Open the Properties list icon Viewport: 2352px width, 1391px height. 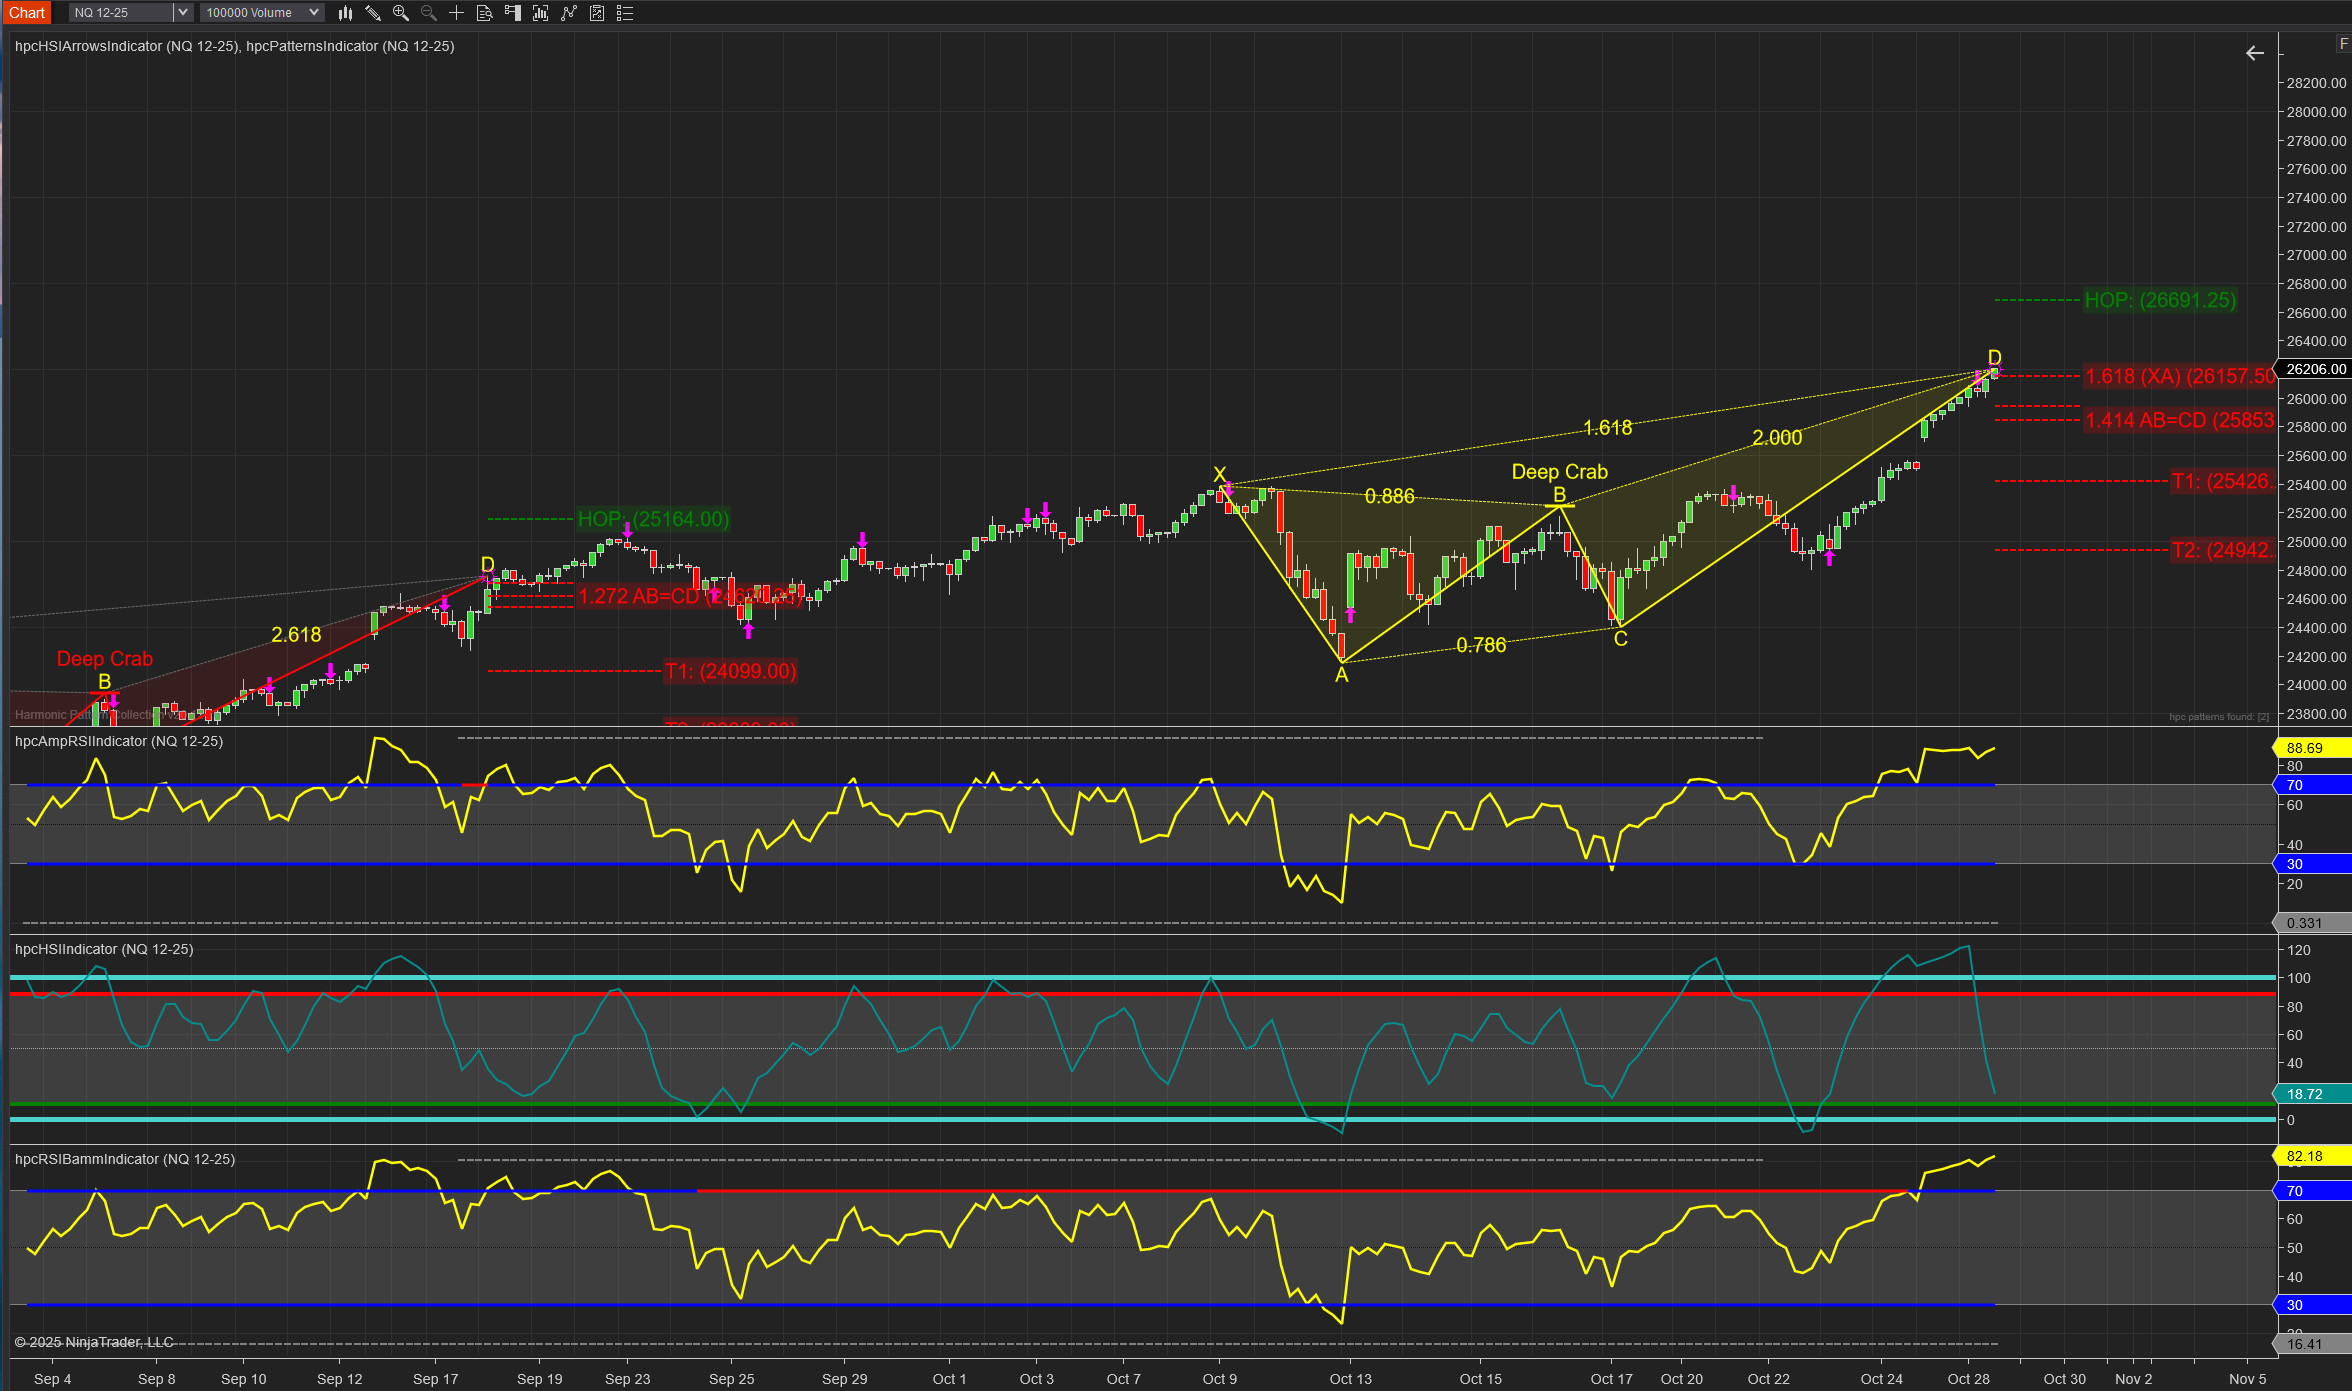click(625, 13)
